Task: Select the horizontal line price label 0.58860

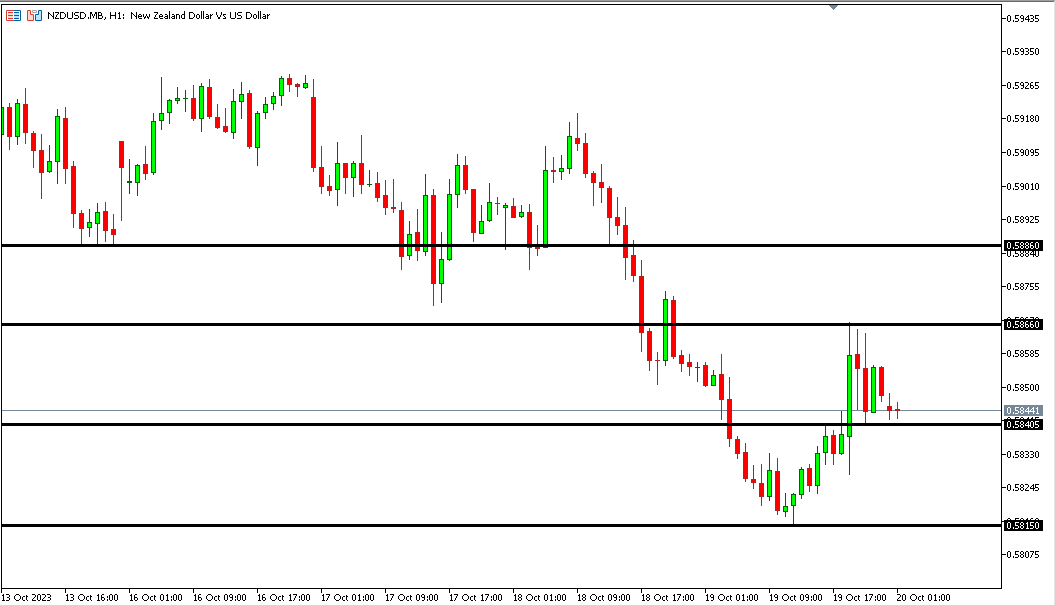Action: pyautogui.click(x=1023, y=246)
